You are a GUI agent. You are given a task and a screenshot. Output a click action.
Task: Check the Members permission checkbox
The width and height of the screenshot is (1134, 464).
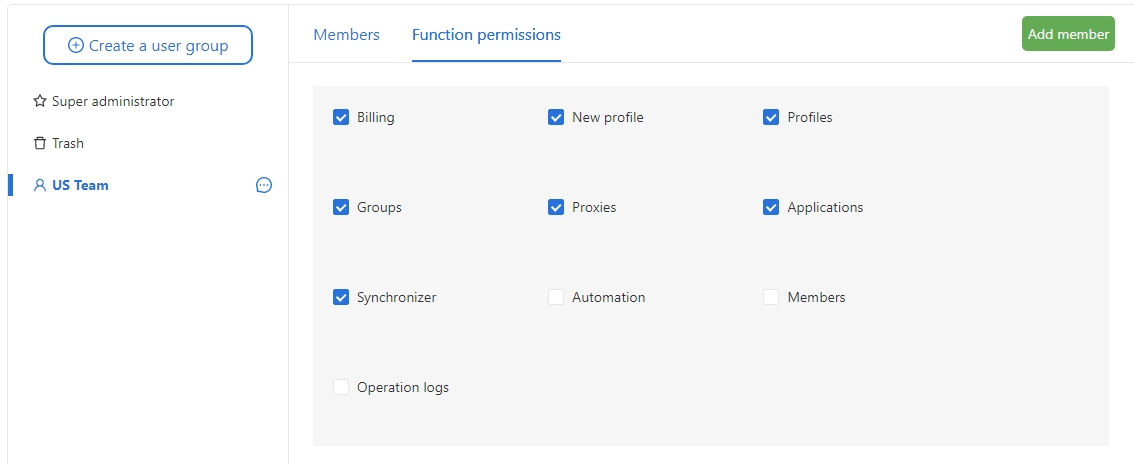(x=771, y=297)
